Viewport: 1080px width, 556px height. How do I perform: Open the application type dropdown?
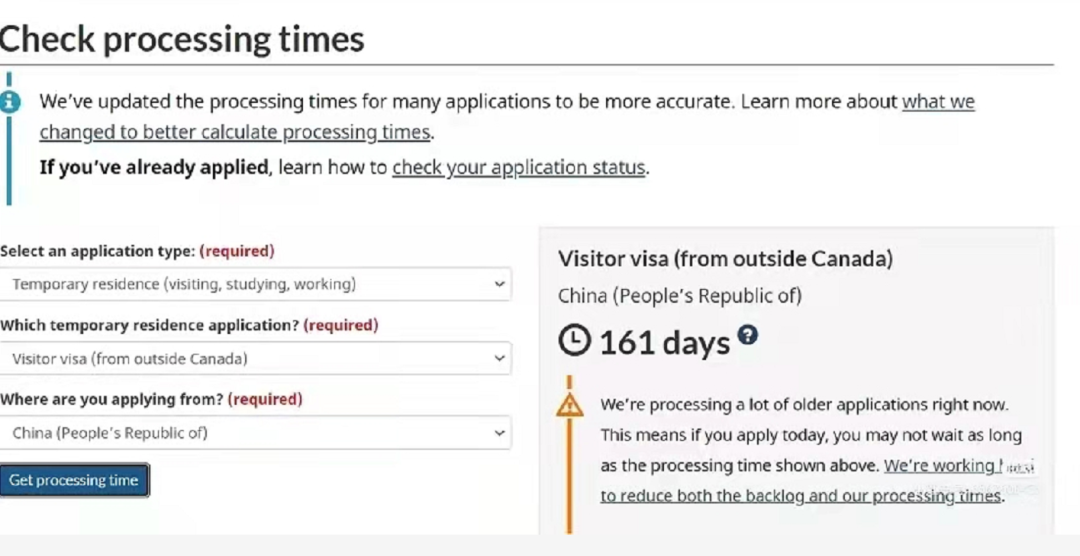coord(255,284)
